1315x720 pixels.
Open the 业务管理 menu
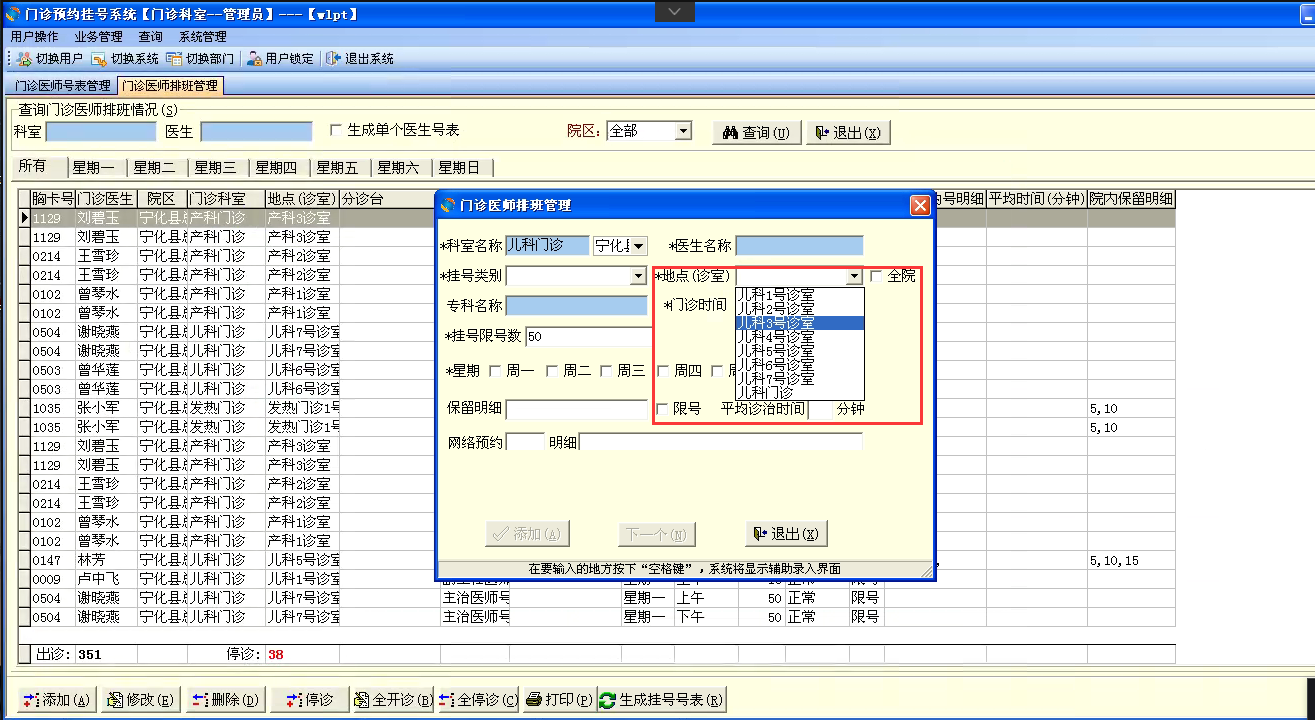pyautogui.click(x=98, y=37)
